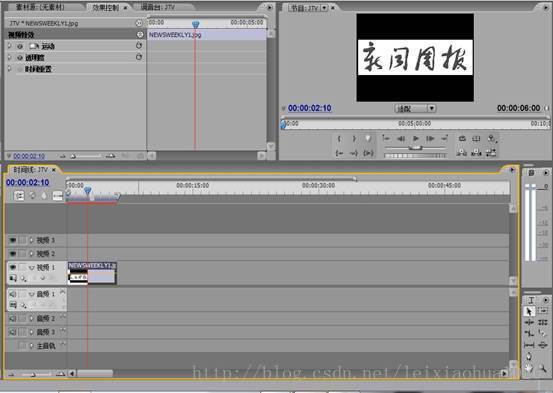
Task: Open the program monitor zoom level dropdown
Action: pos(415,109)
